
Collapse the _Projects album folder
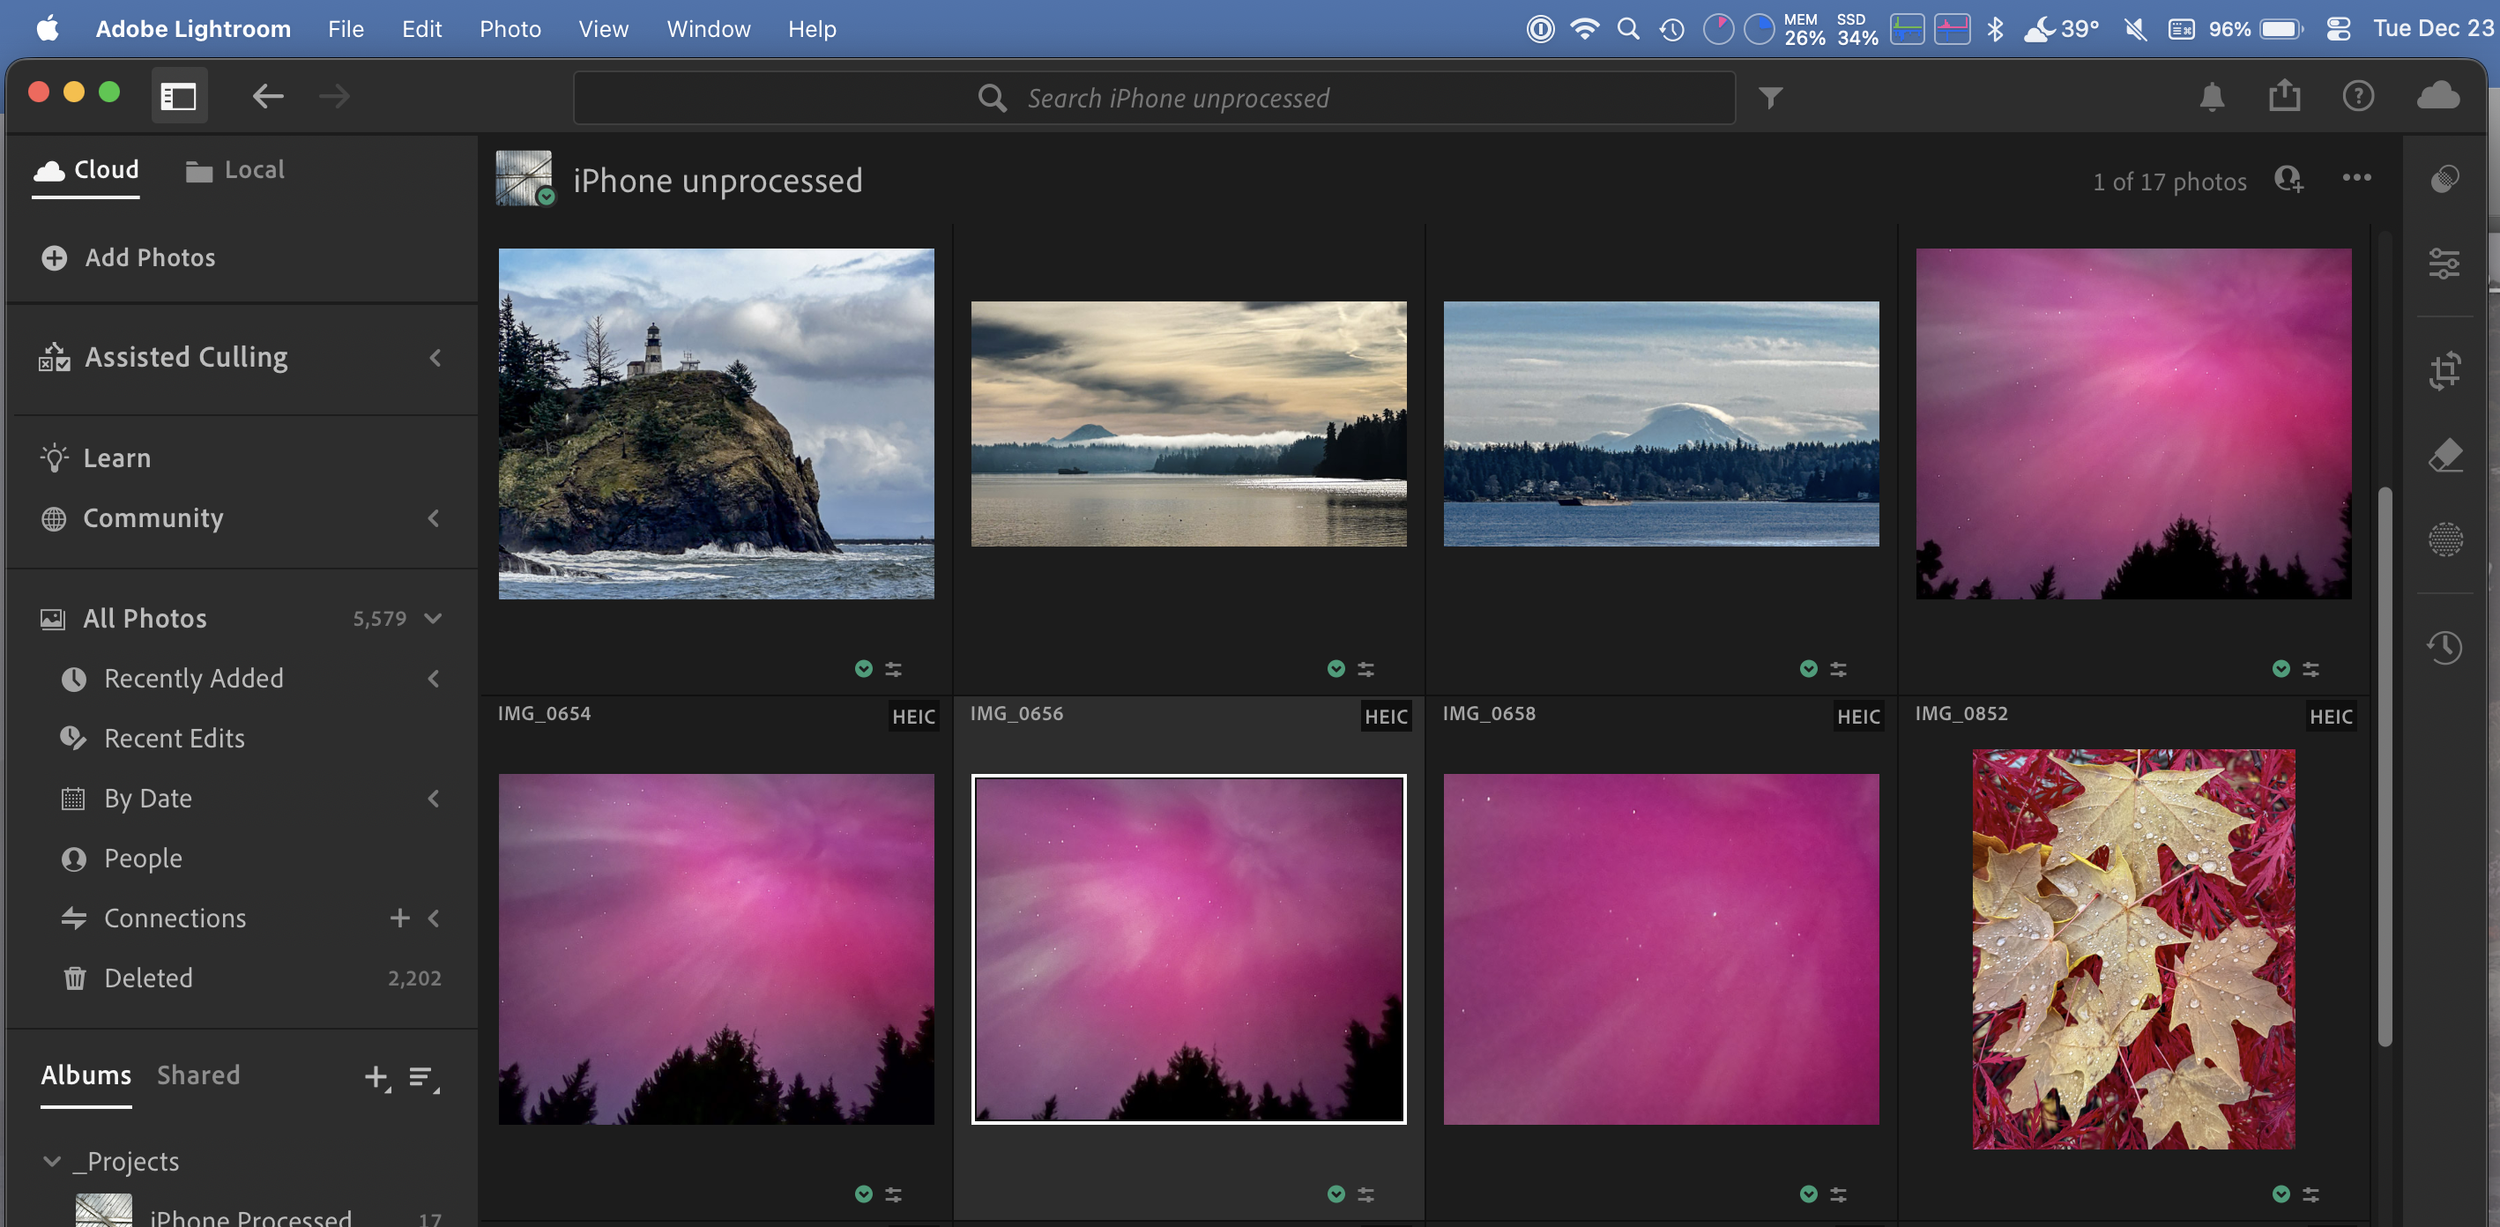point(52,1161)
